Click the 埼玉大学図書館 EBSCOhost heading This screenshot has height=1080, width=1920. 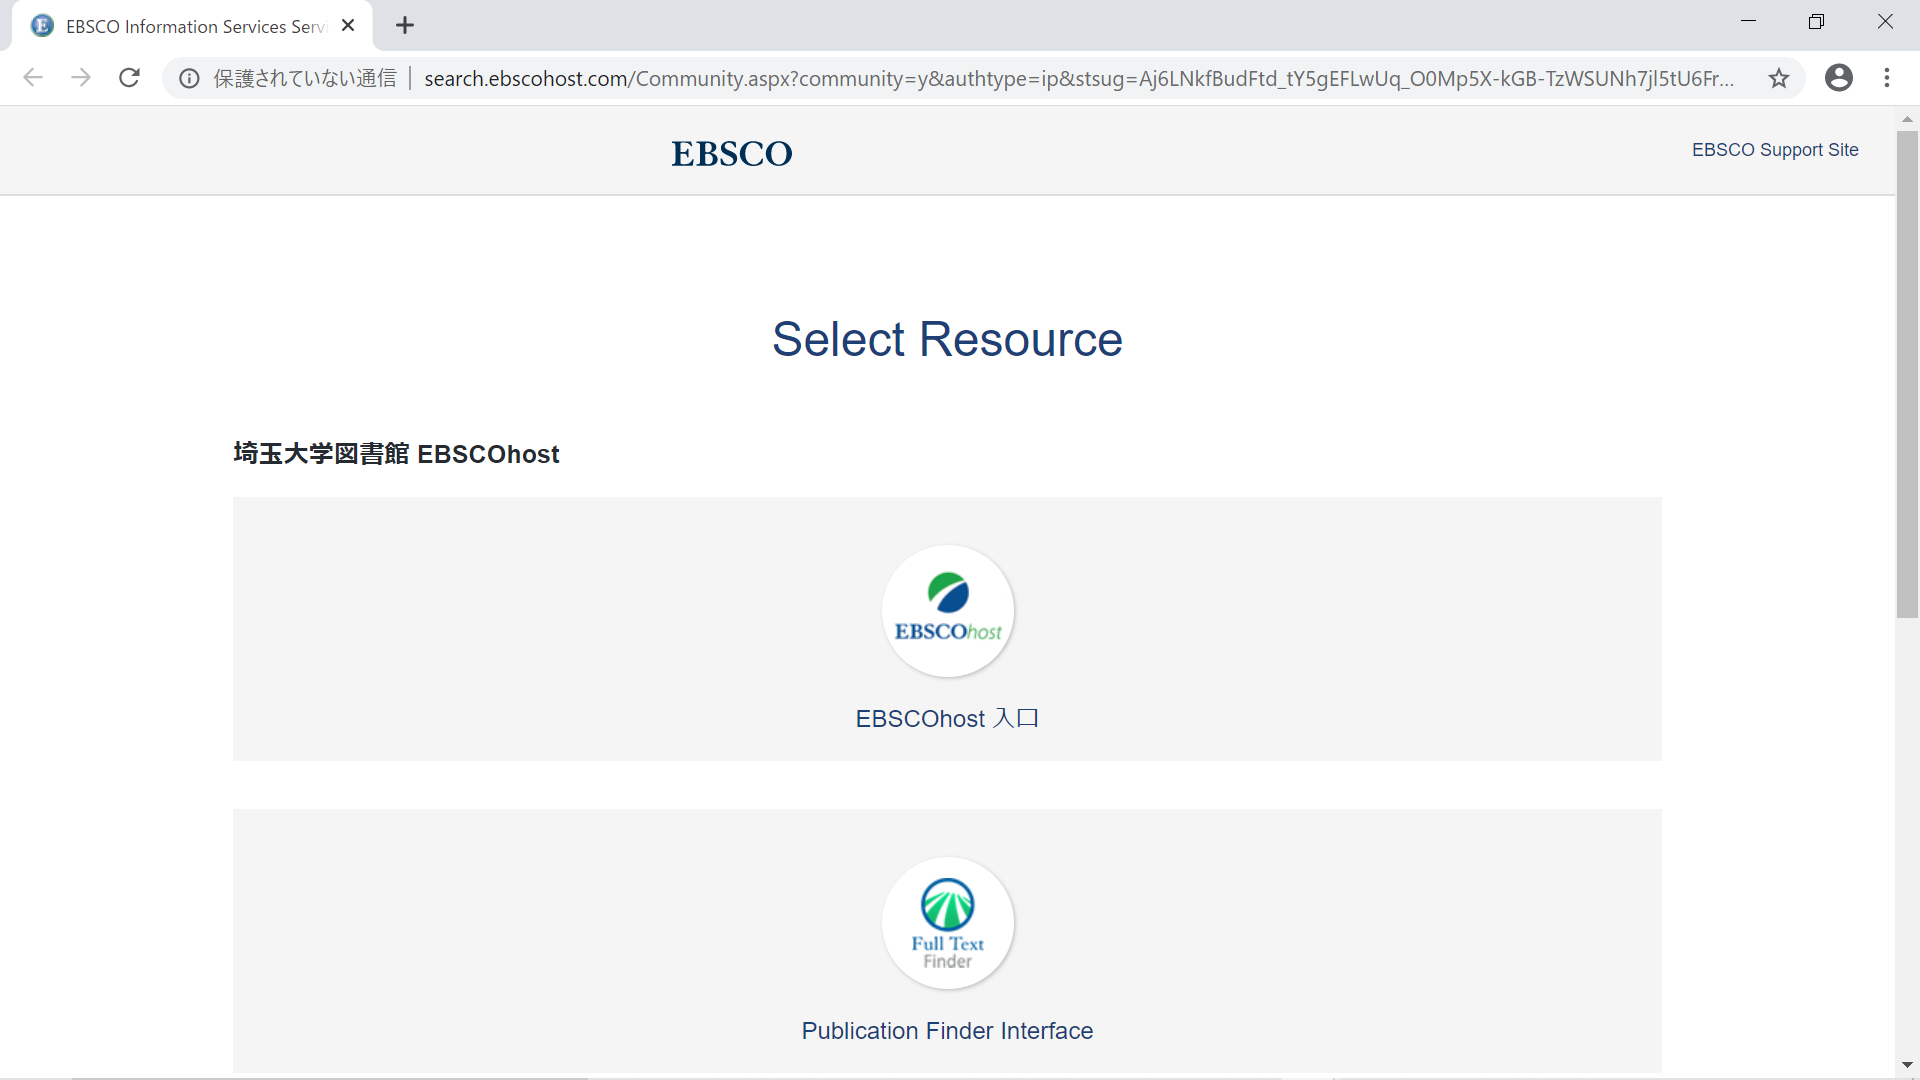tap(396, 454)
